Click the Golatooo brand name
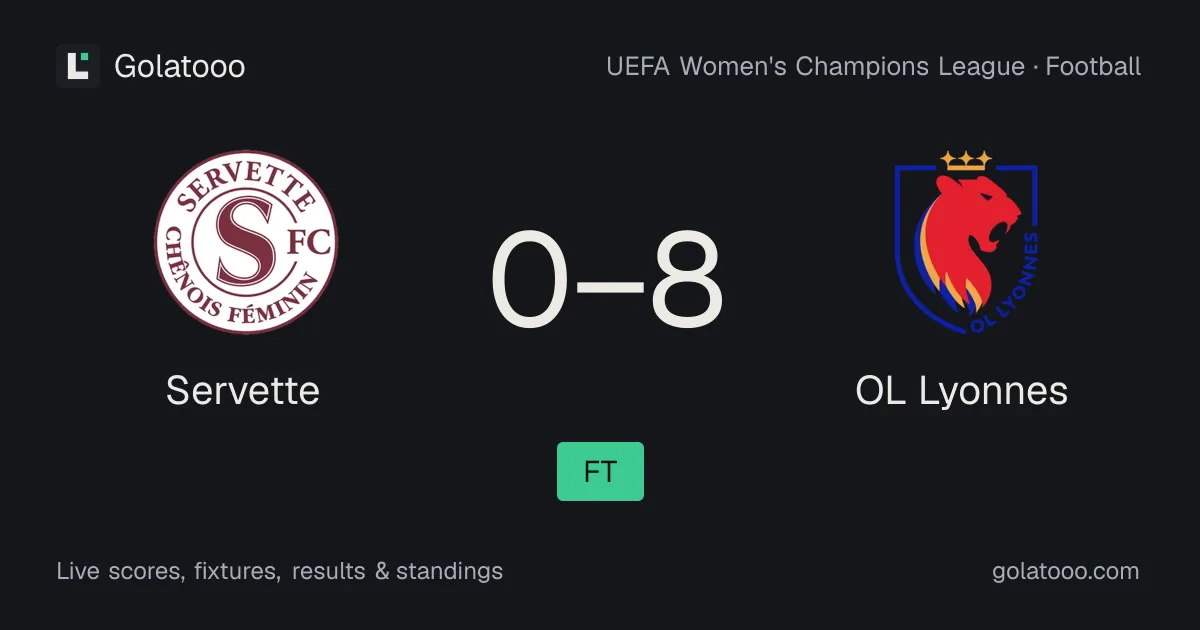Viewport: 1200px width, 630px height. [180, 66]
